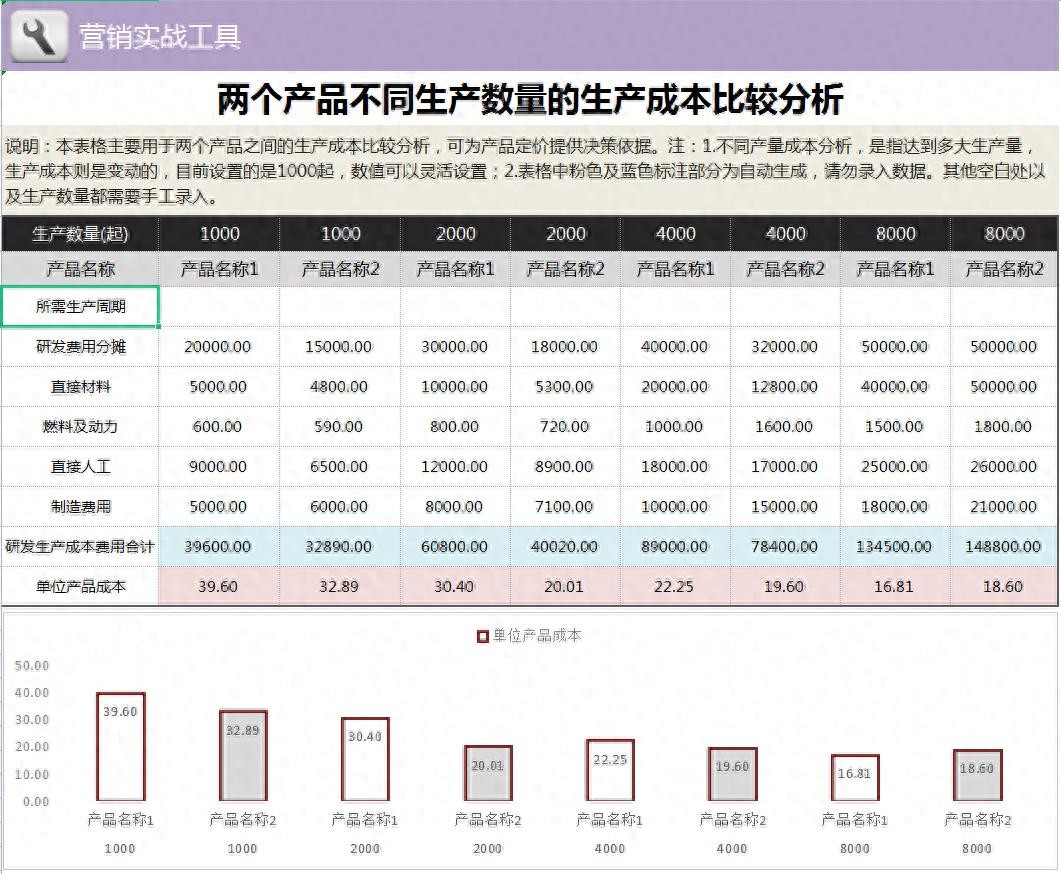
Task: Select the 单位产品成本 row label in table
Action: (81, 587)
